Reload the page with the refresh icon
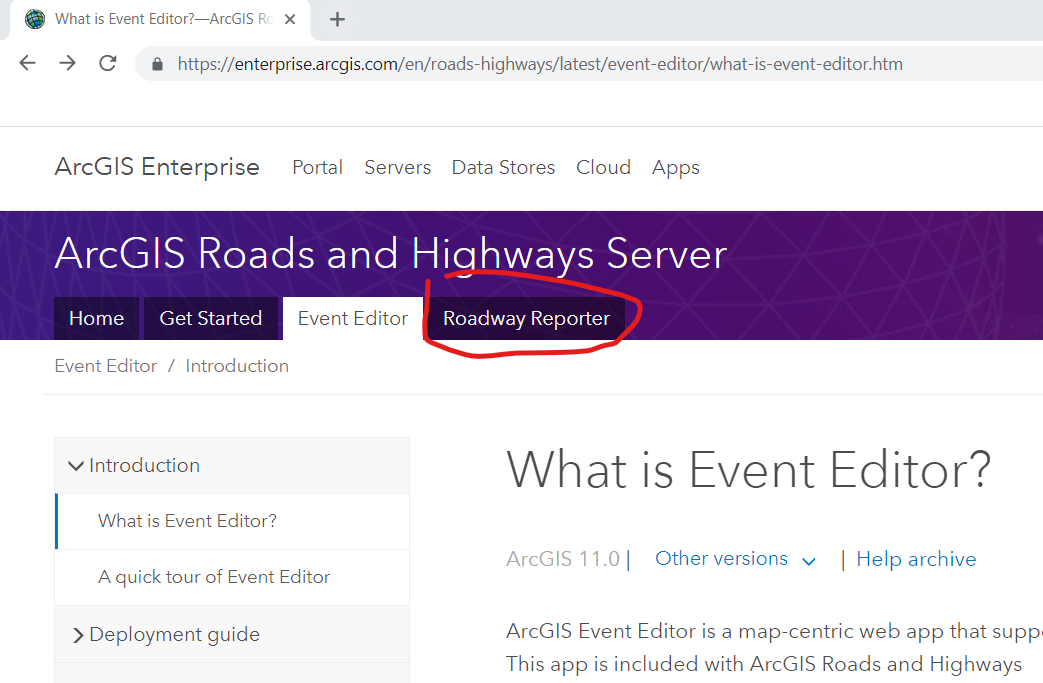The image size is (1043, 683). tap(108, 63)
